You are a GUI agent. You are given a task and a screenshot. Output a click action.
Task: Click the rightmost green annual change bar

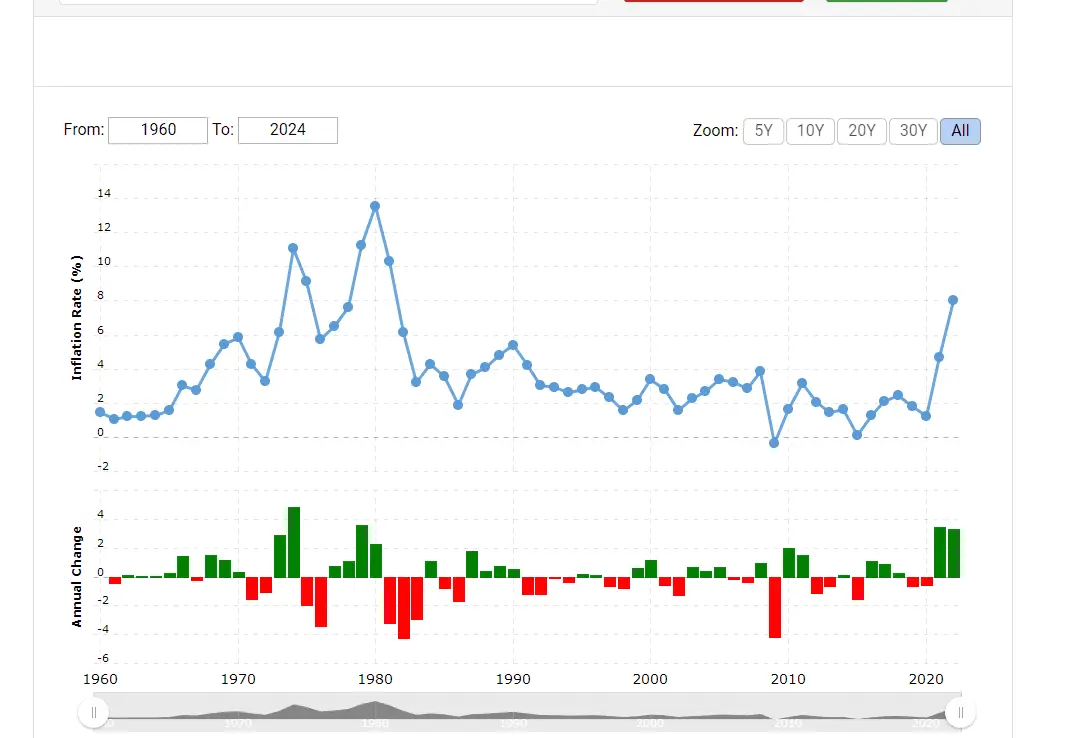pos(954,553)
